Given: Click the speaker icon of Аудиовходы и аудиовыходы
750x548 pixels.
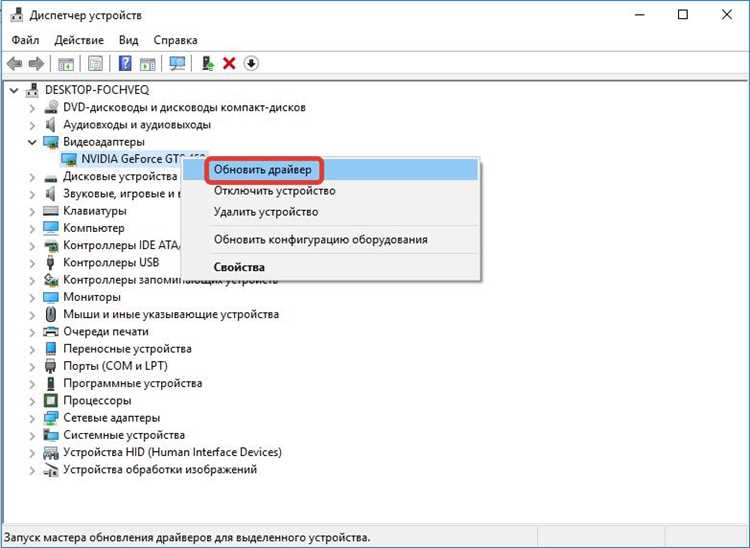Looking at the screenshot, I should coord(51,124).
